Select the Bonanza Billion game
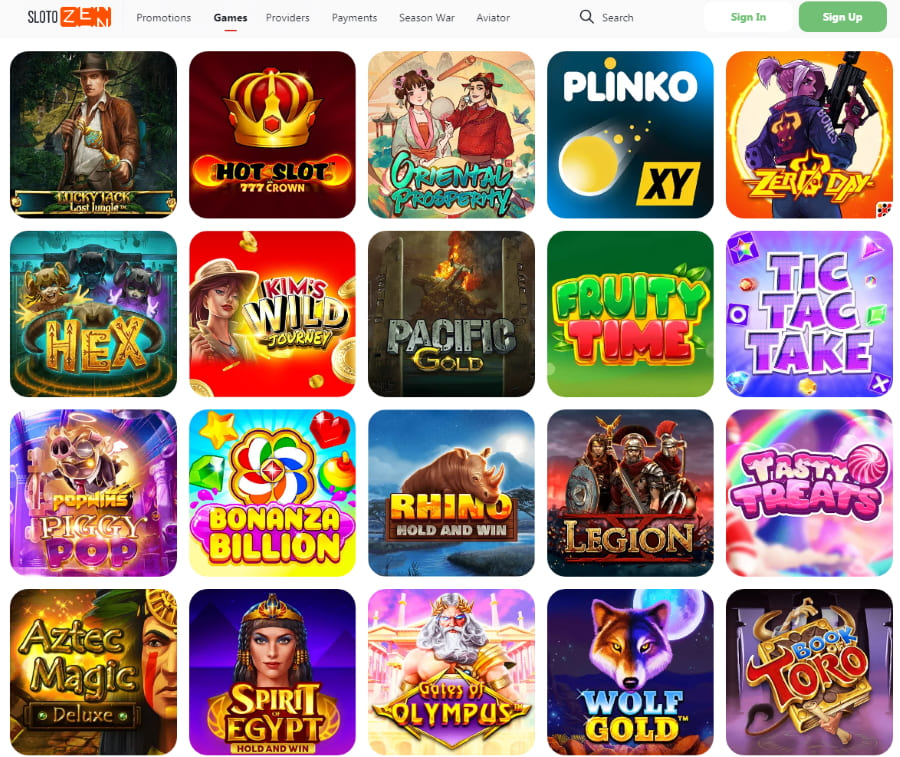This screenshot has width=900, height=757. pos(272,493)
